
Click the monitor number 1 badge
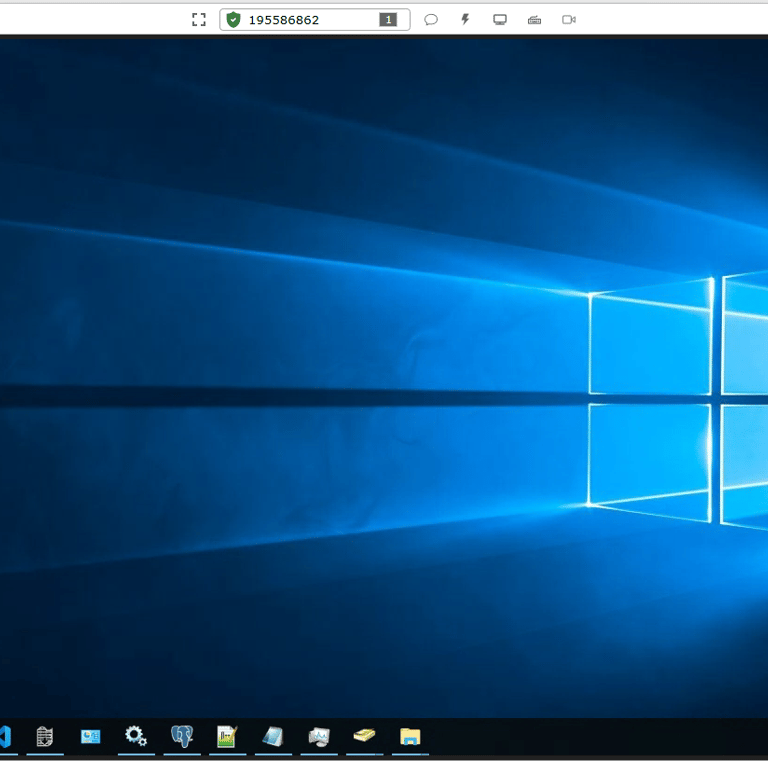click(x=388, y=20)
